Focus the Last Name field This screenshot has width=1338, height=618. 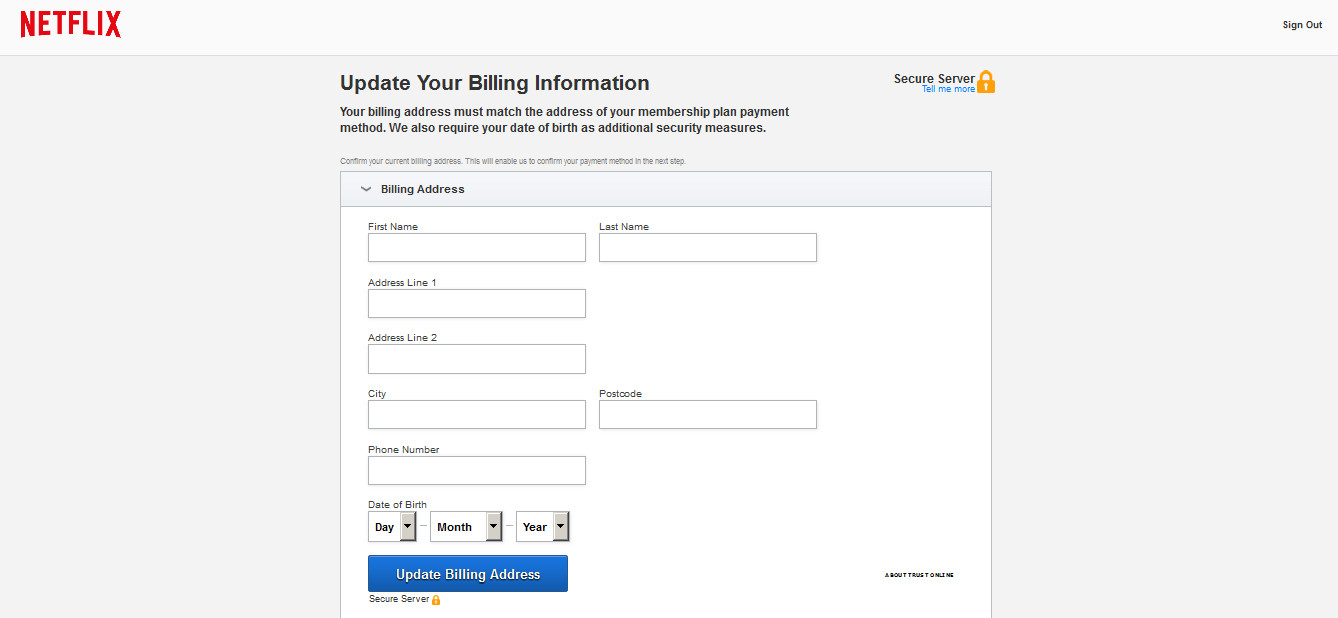pos(707,248)
